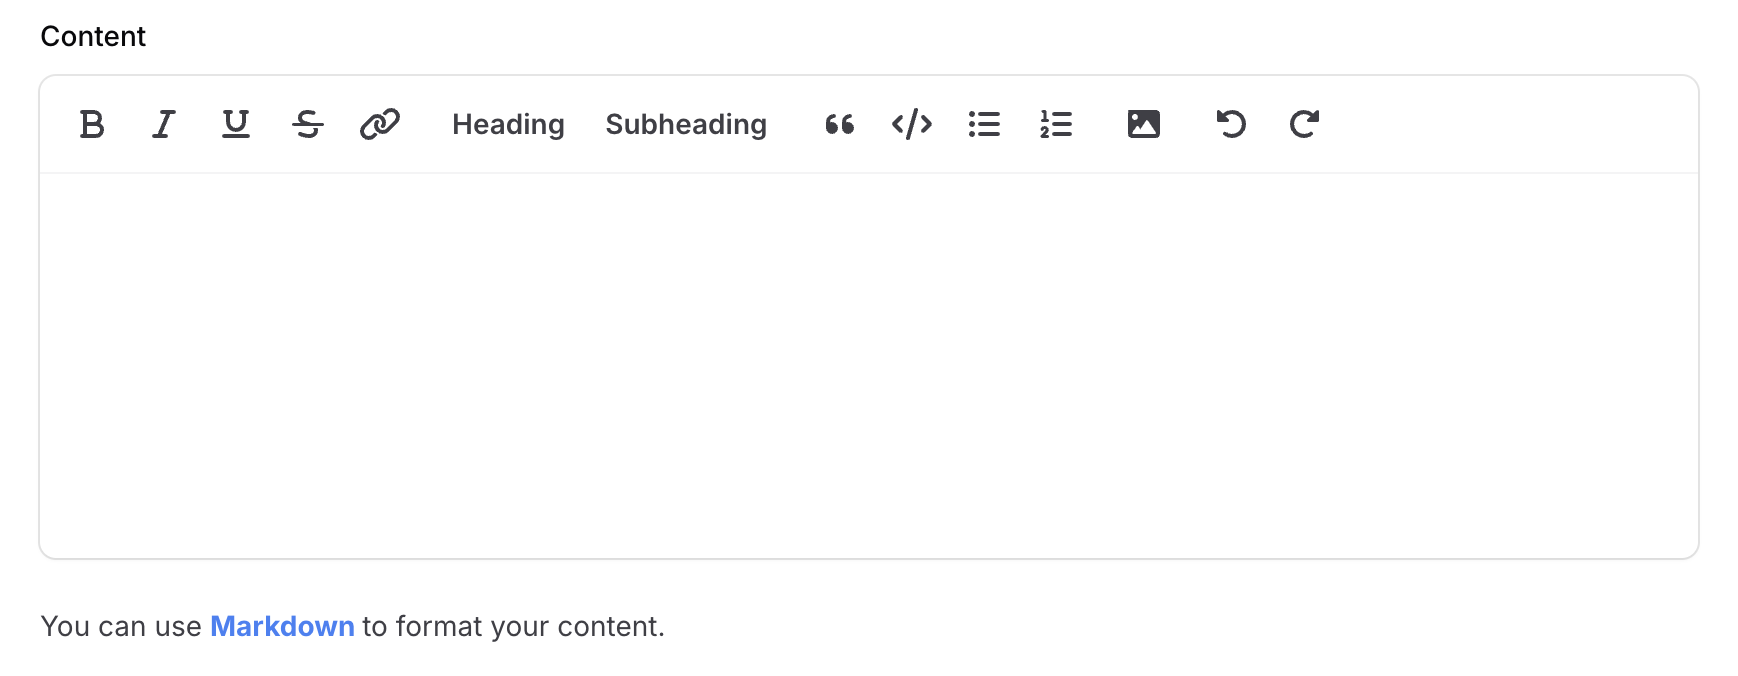Insert a code block
The width and height of the screenshot is (1738, 676).
tap(911, 124)
